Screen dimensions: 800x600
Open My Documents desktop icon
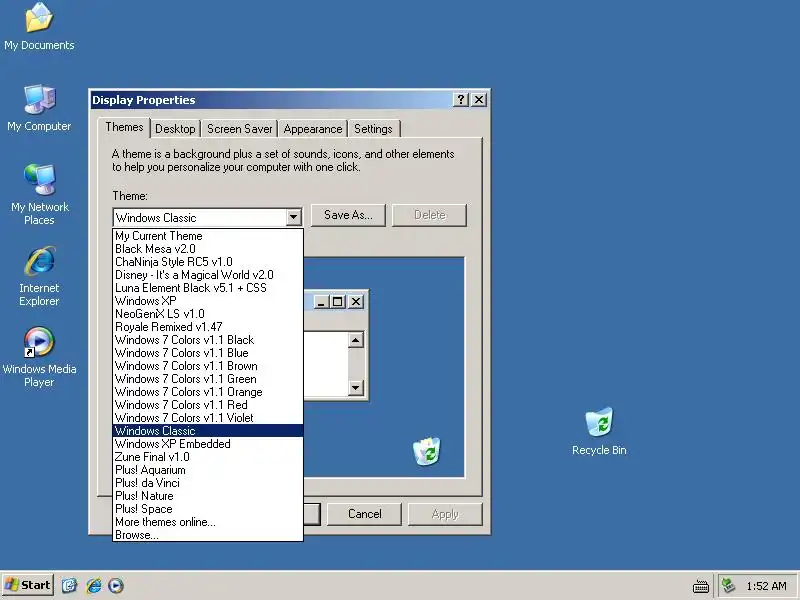39,27
